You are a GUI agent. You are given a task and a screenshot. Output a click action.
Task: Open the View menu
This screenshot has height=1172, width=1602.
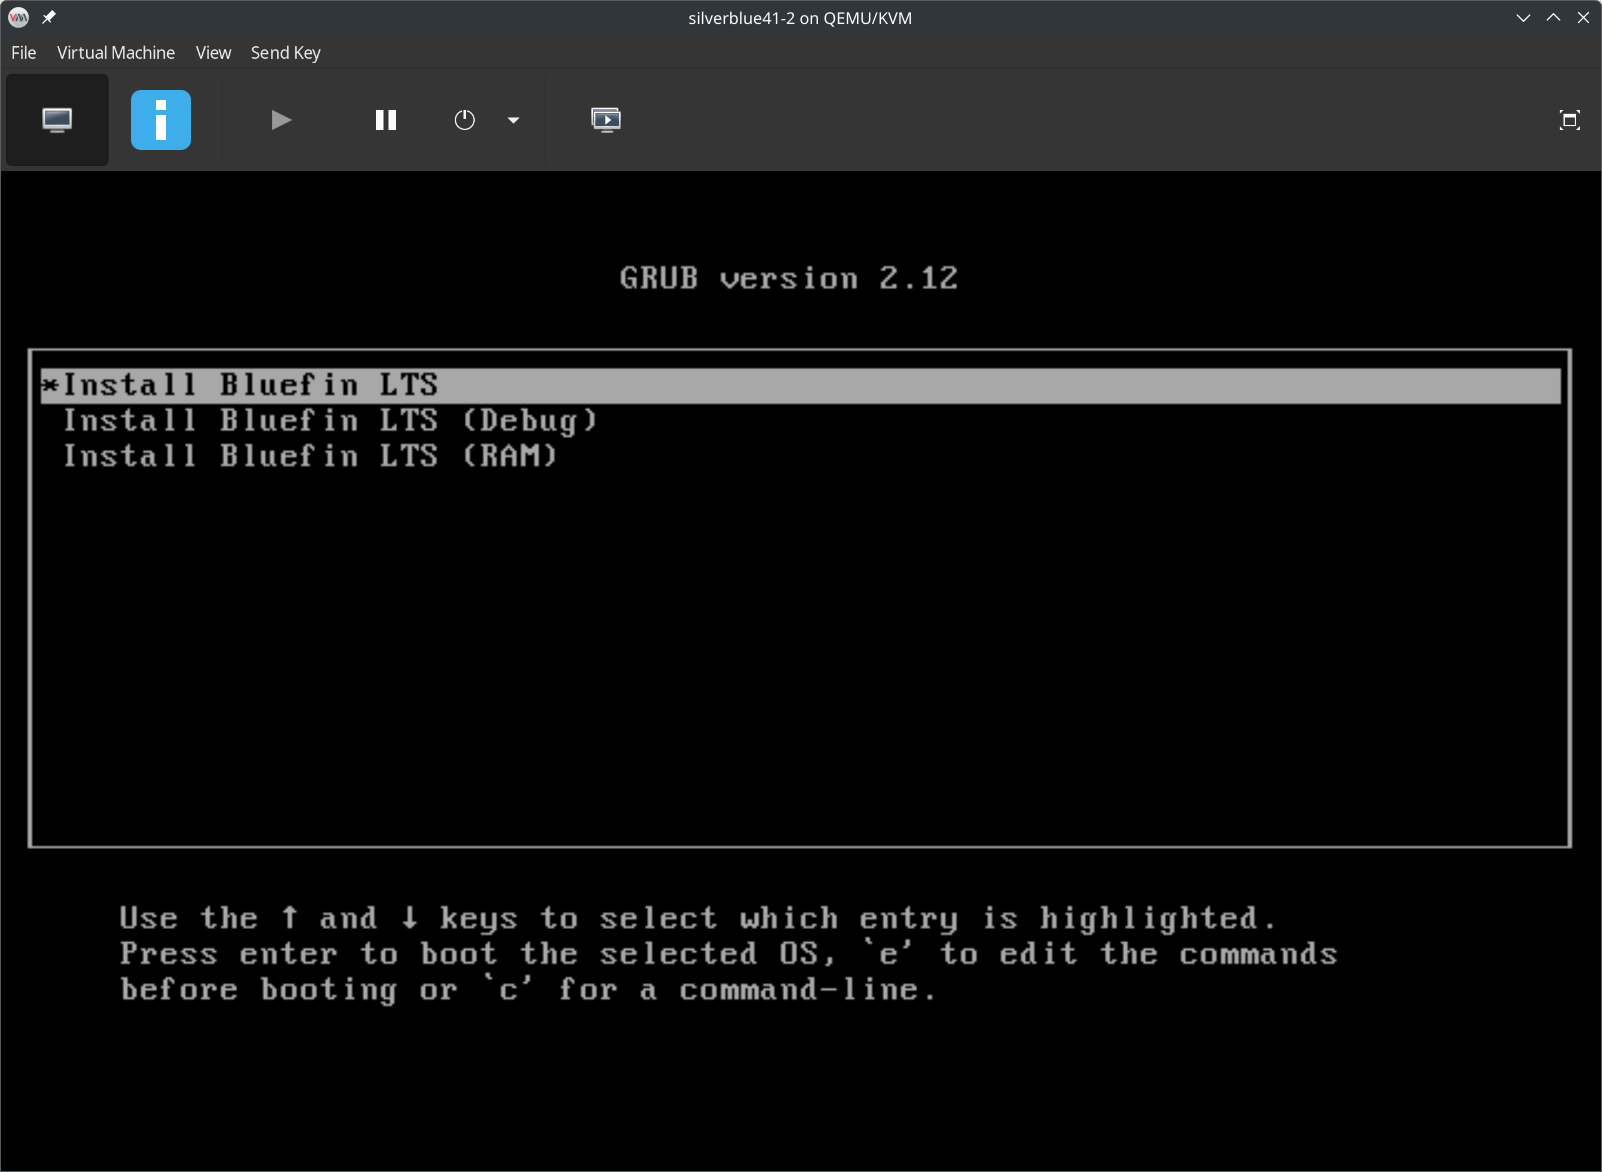(213, 53)
